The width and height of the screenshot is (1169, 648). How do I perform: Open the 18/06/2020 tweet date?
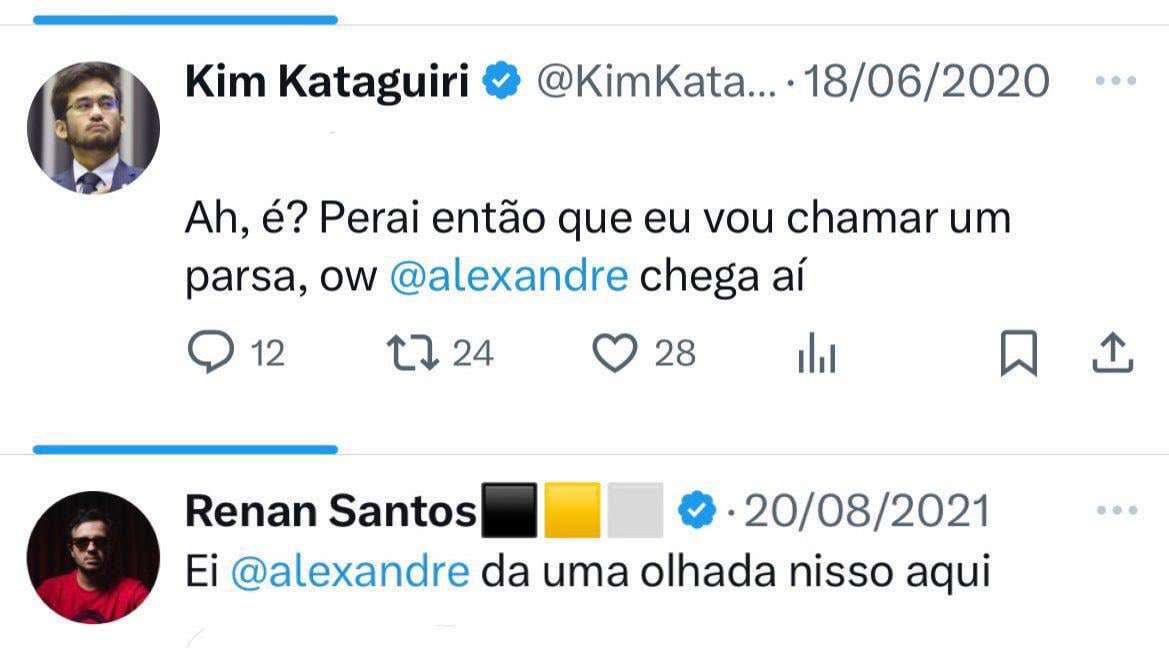927,81
